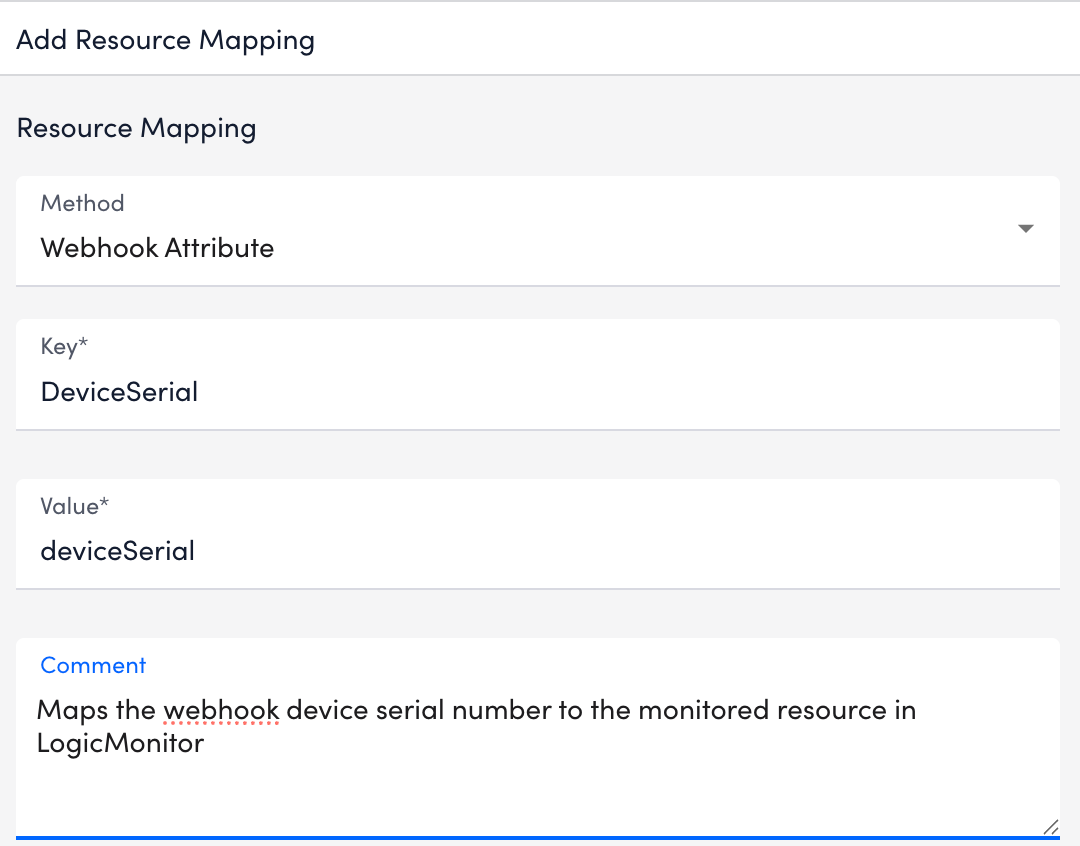Click the textarea resize handle
This screenshot has height=846, width=1080.
pos(1051,829)
